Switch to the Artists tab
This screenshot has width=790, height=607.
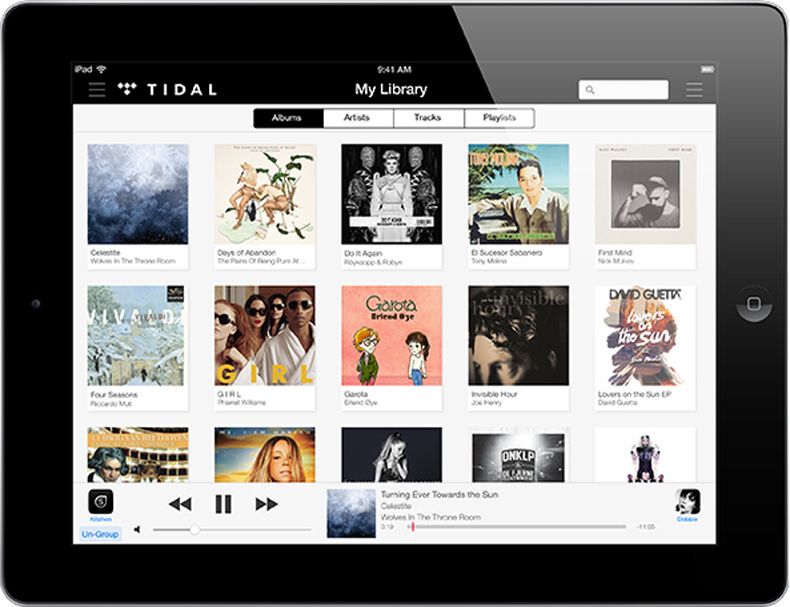click(x=358, y=118)
